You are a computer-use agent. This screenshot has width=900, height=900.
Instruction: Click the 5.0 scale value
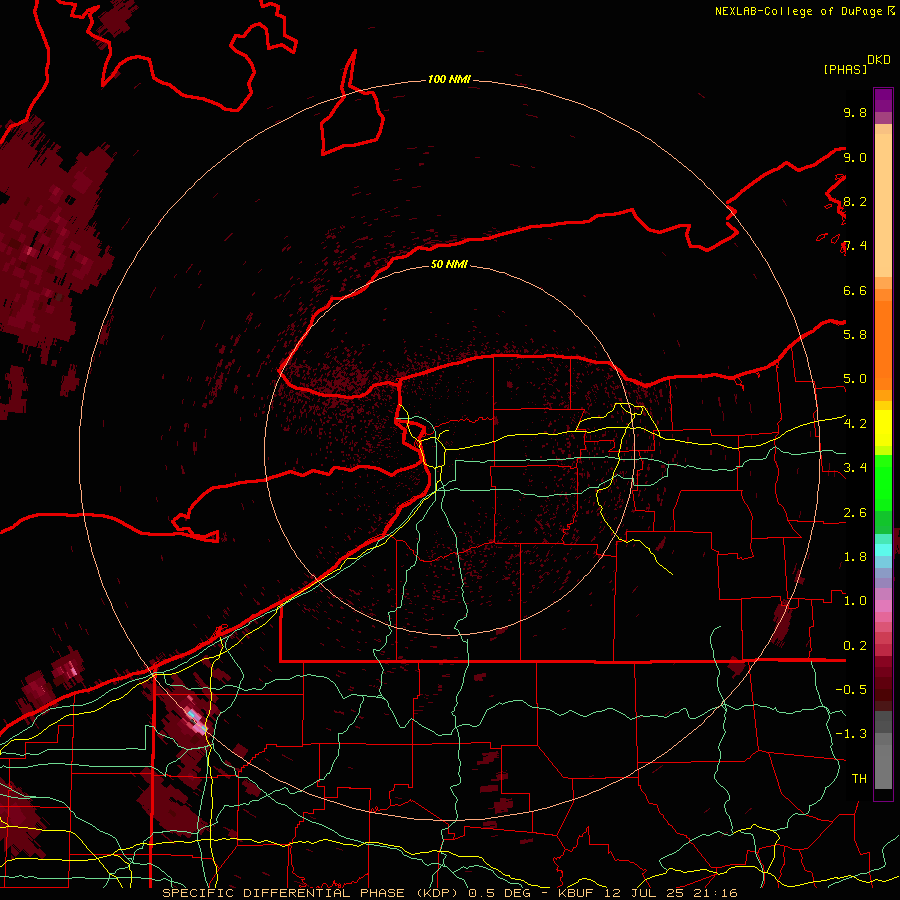tap(855, 379)
